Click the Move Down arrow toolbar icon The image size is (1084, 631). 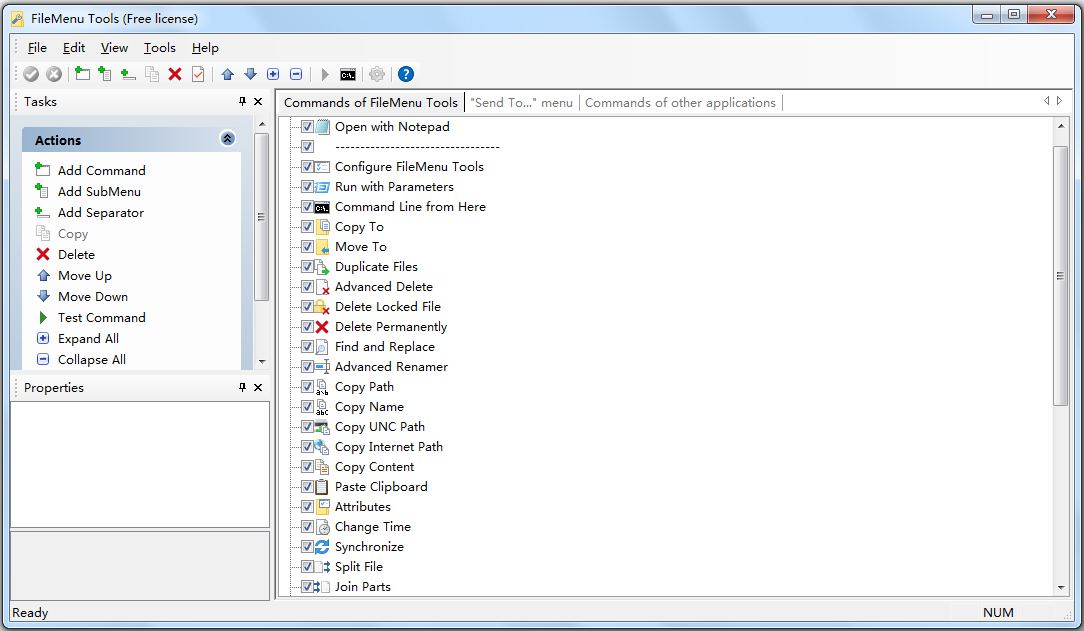point(251,74)
